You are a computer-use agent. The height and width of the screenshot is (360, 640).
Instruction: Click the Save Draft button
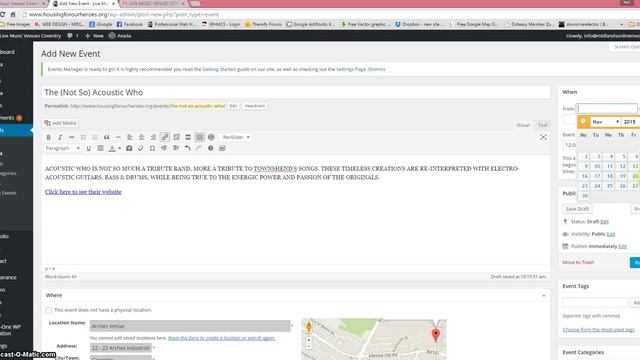click(577, 209)
